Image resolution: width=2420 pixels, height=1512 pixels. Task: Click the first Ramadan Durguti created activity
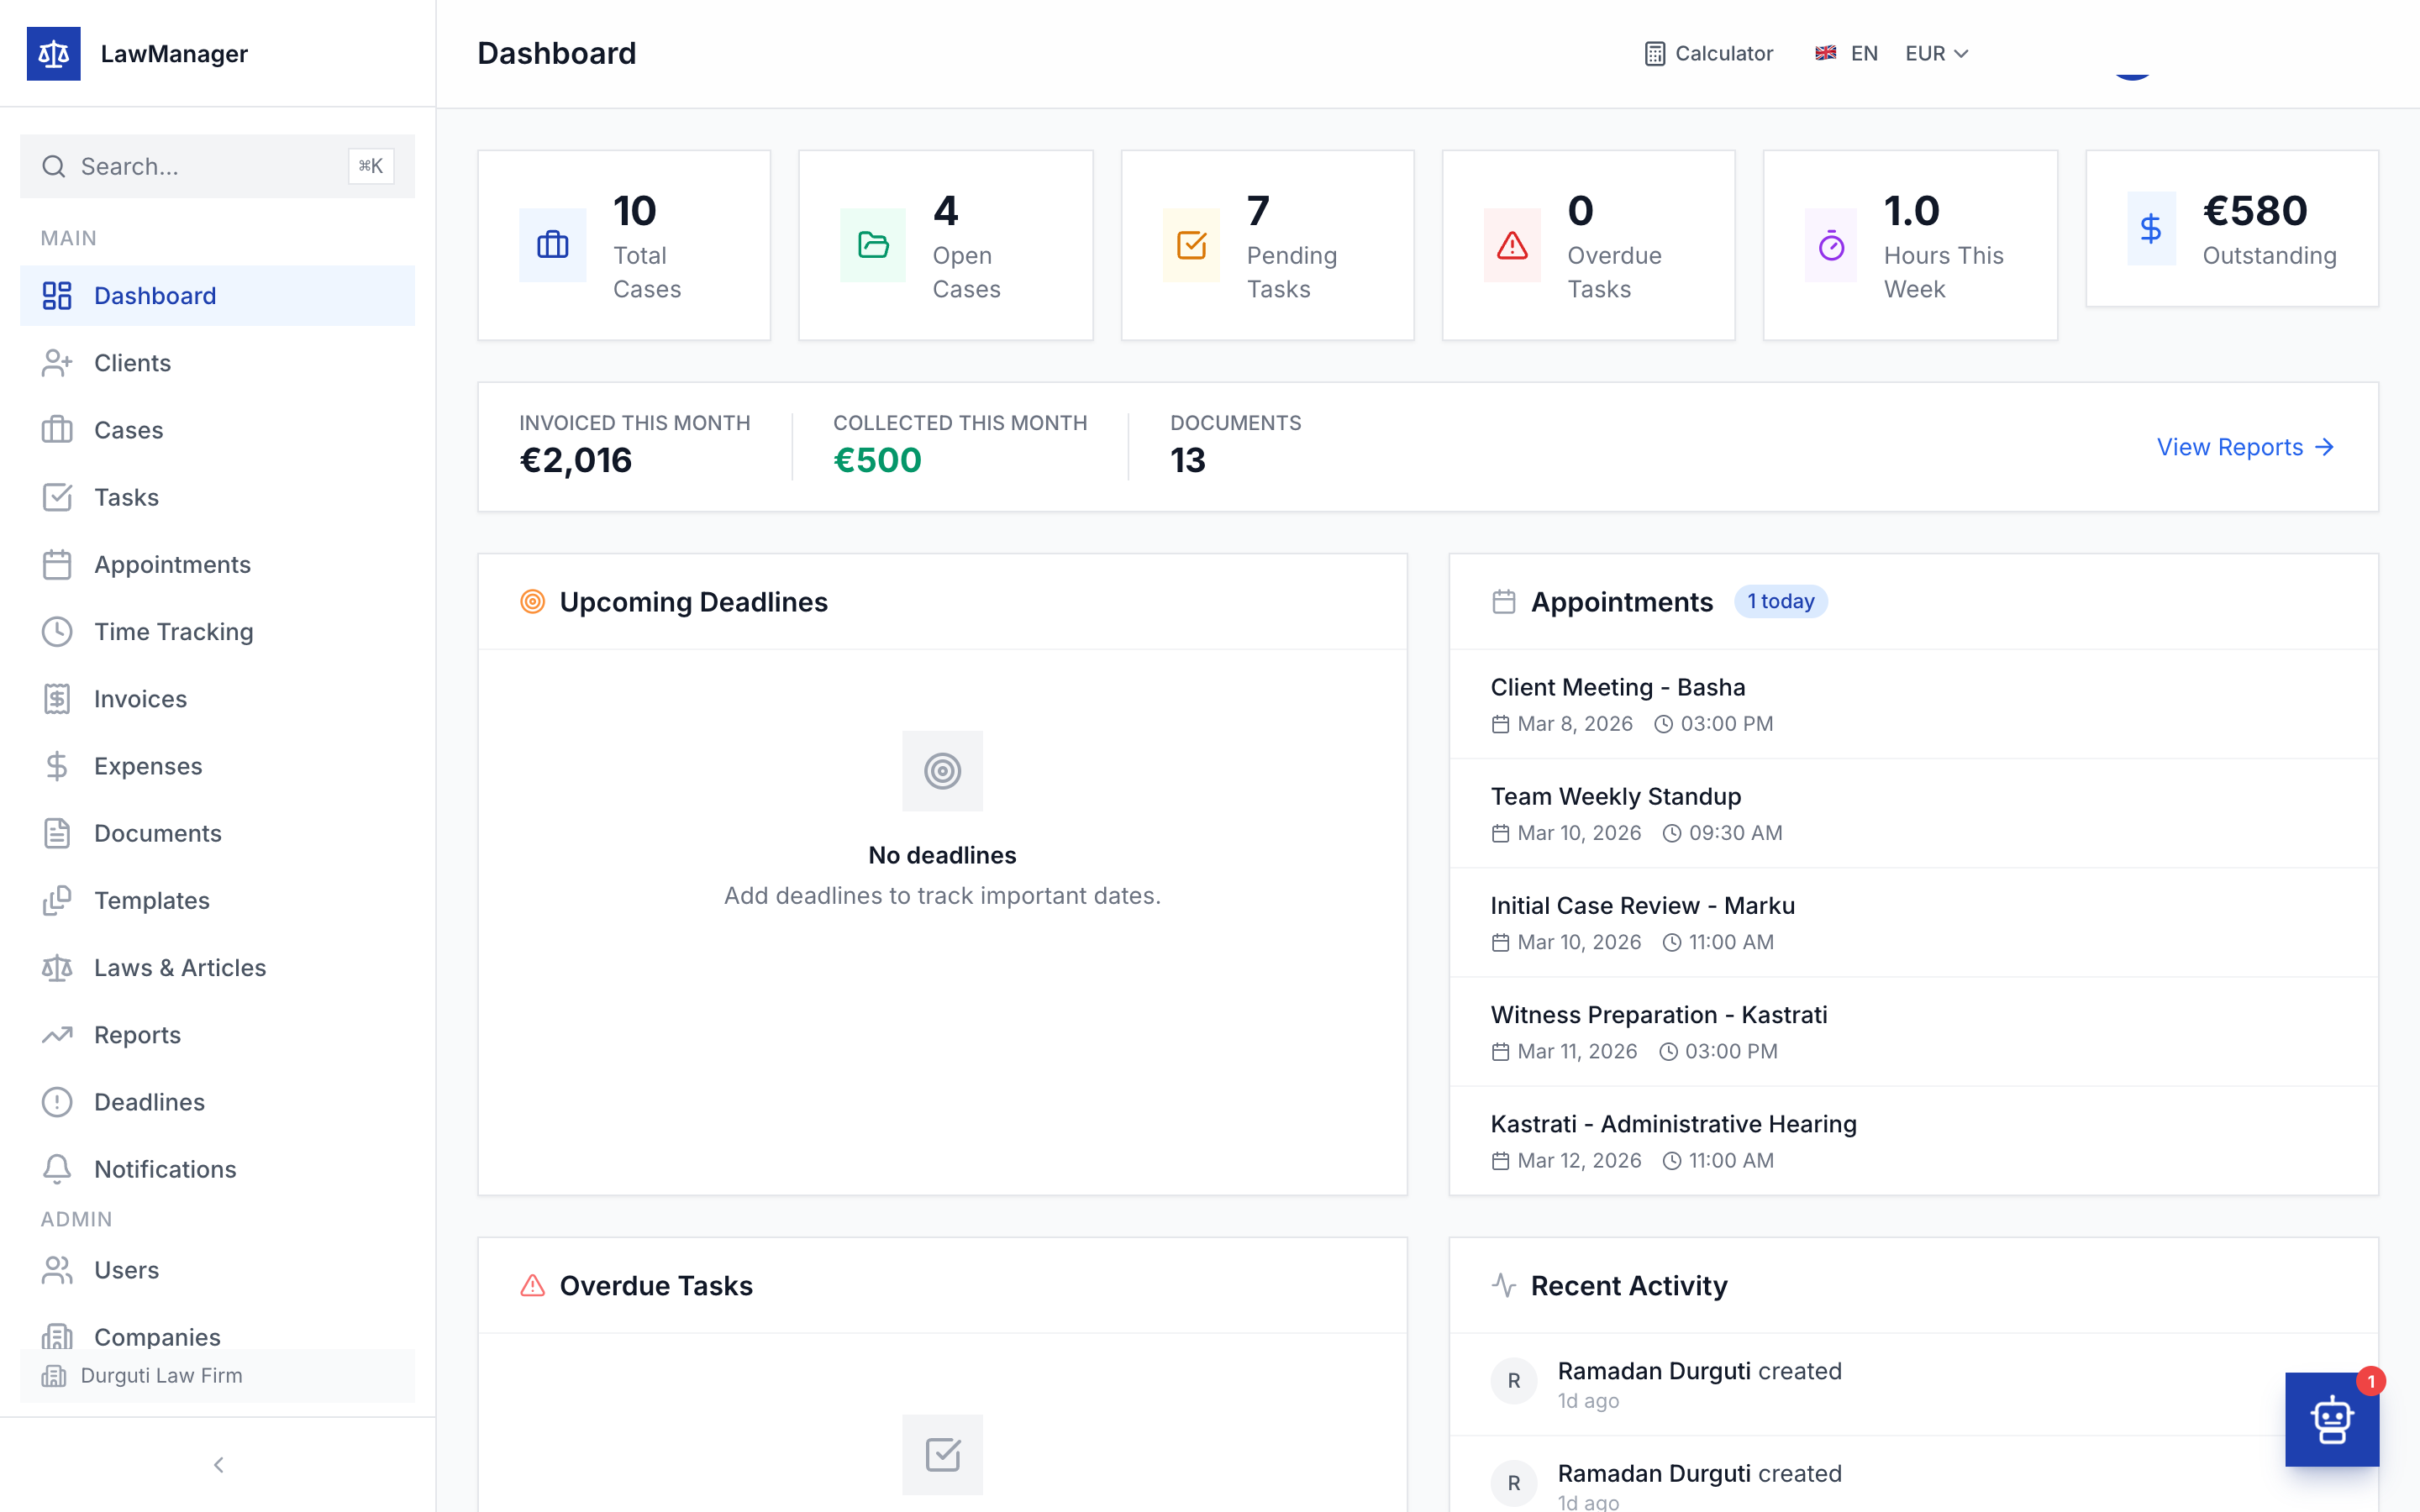pyautogui.click(x=1913, y=1384)
